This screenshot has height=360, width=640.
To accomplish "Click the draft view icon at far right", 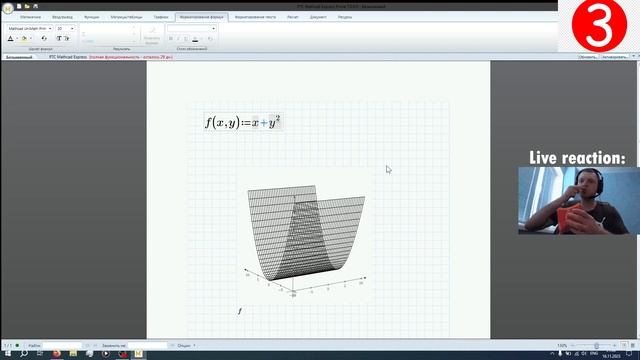I will 633,345.
